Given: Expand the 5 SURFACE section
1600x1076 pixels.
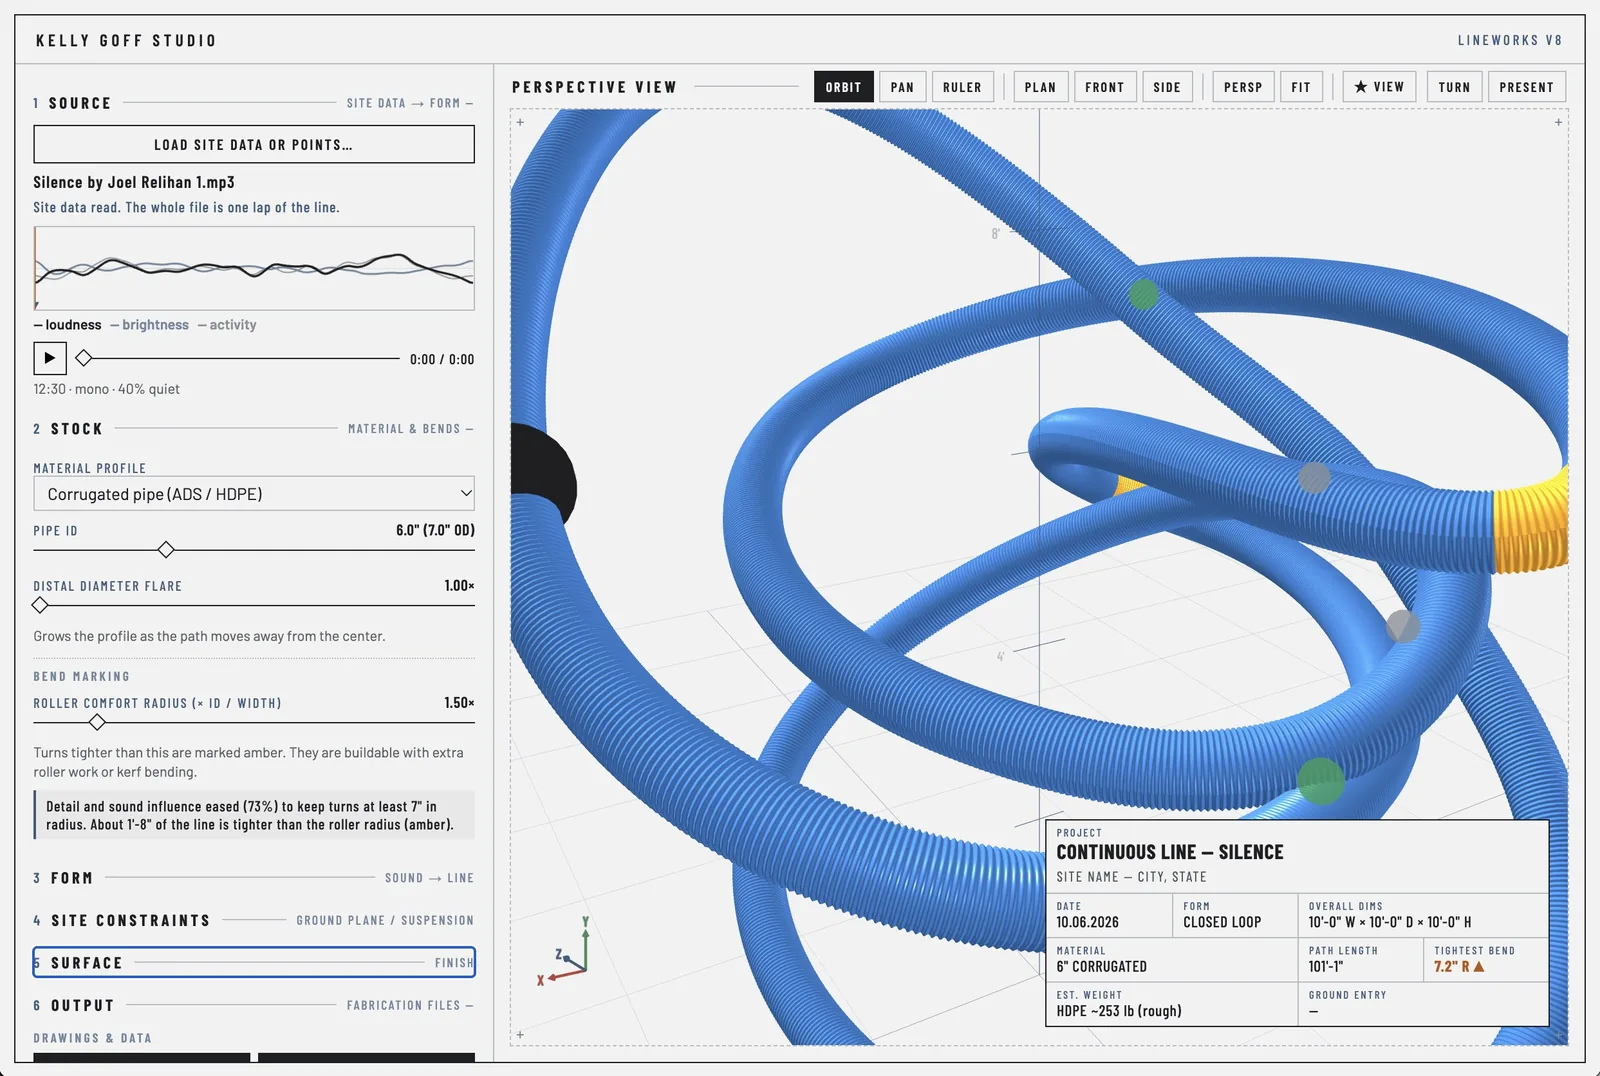Looking at the screenshot, I should pos(254,962).
